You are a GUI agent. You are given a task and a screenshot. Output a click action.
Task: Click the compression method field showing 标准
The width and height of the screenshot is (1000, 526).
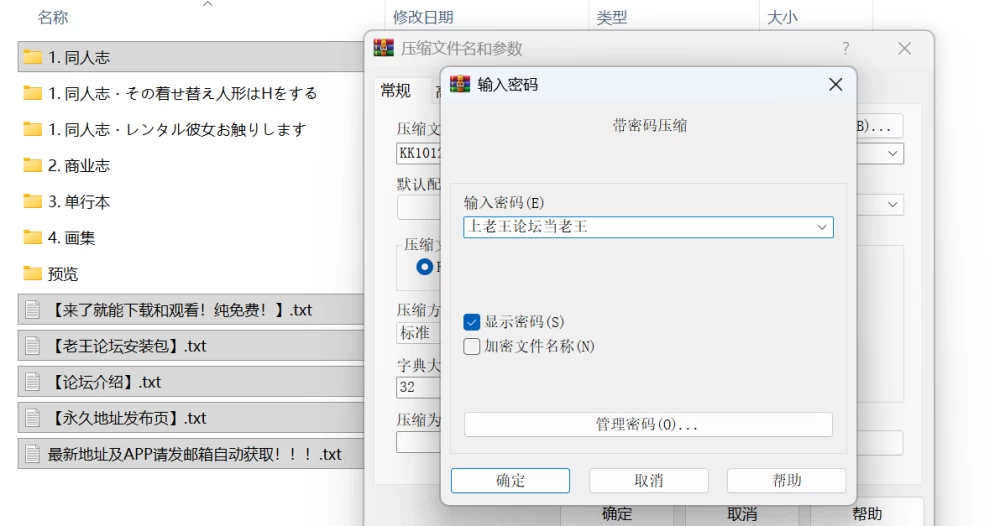[x=418, y=333]
